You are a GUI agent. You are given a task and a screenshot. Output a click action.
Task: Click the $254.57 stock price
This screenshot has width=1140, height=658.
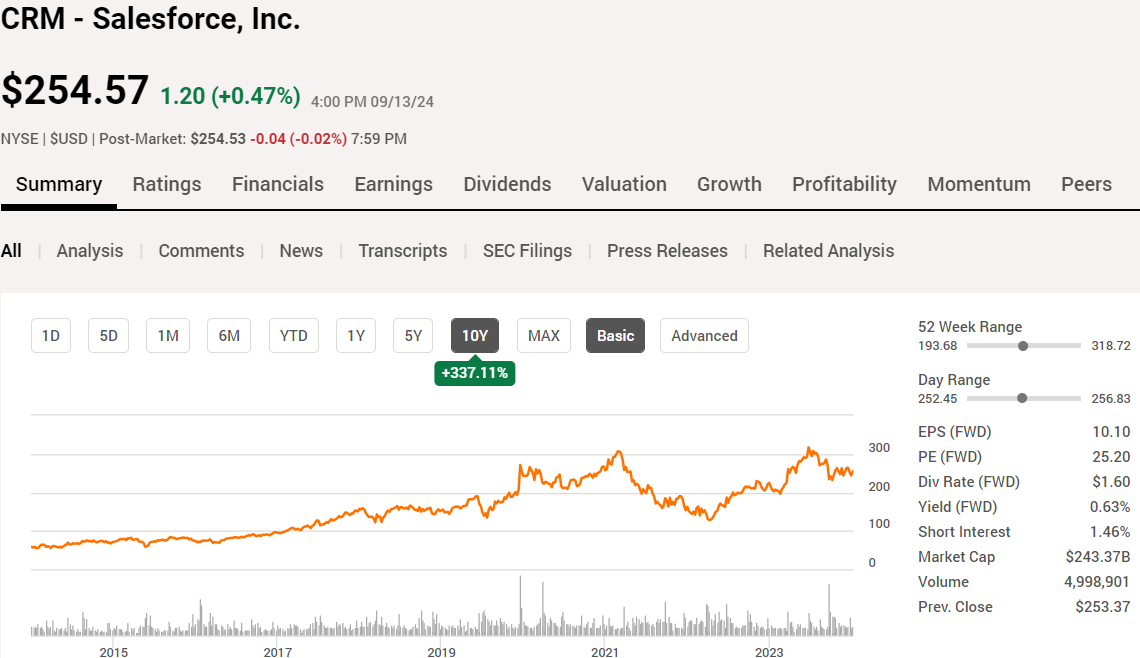point(75,90)
